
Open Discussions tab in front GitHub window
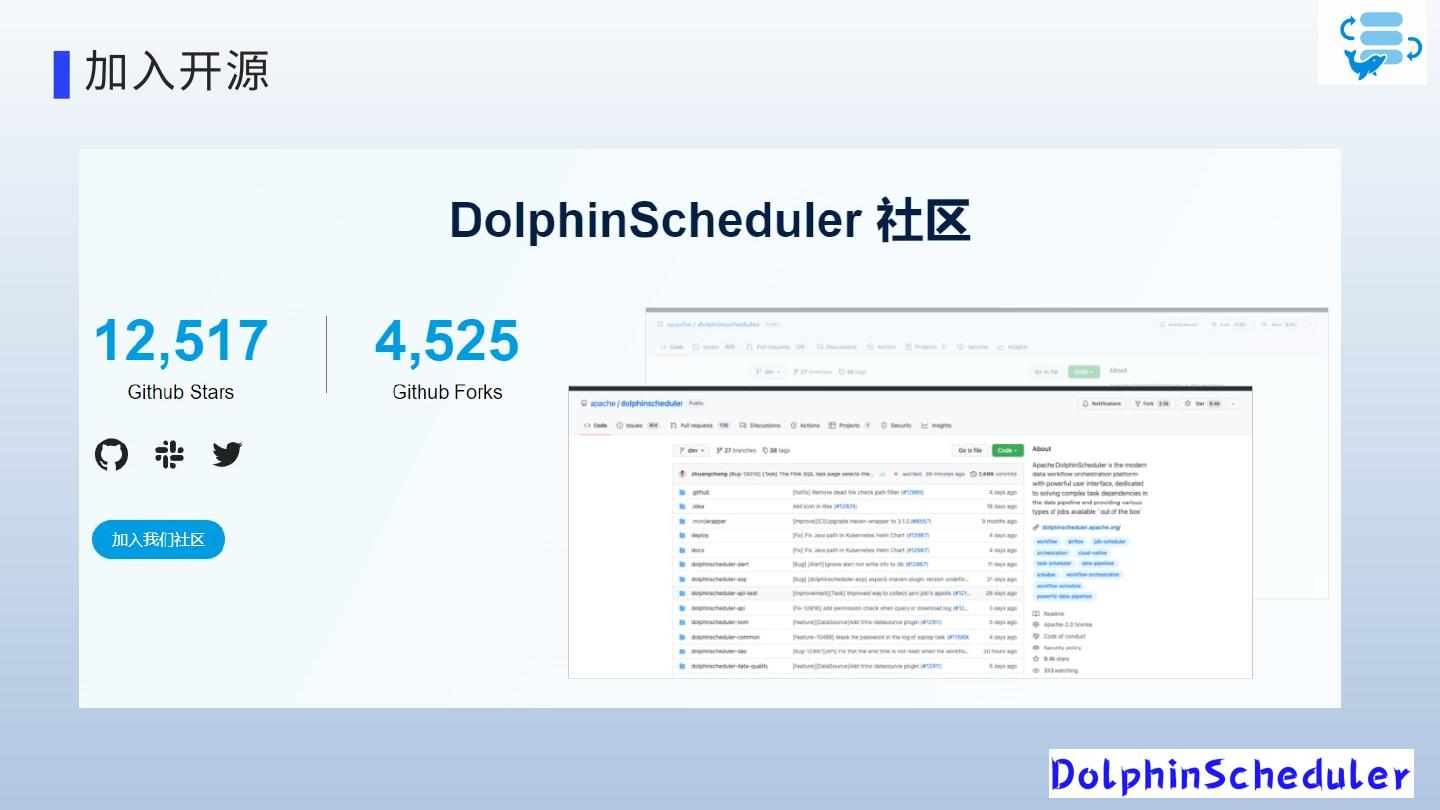click(760, 425)
